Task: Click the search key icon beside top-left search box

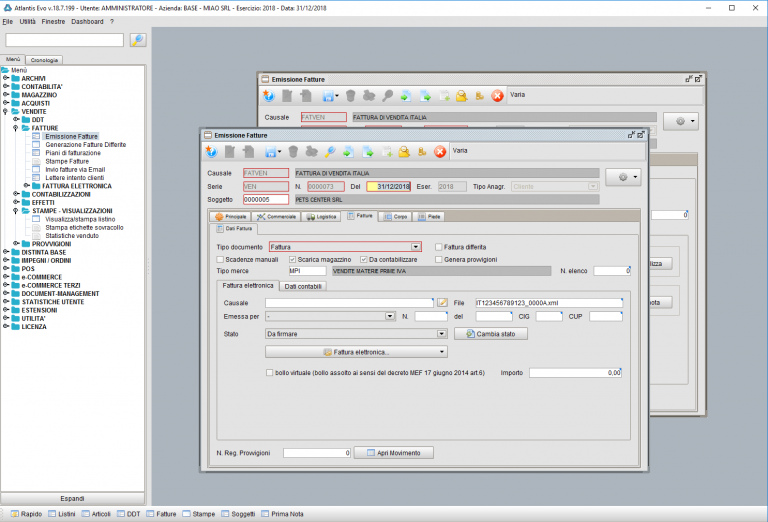Action: tap(138, 40)
